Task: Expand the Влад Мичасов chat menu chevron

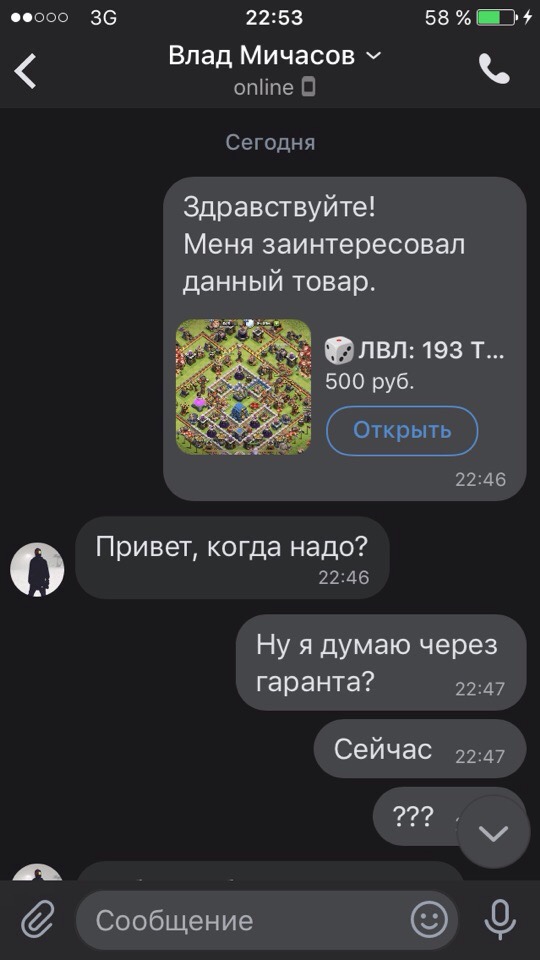Action: click(x=373, y=56)
